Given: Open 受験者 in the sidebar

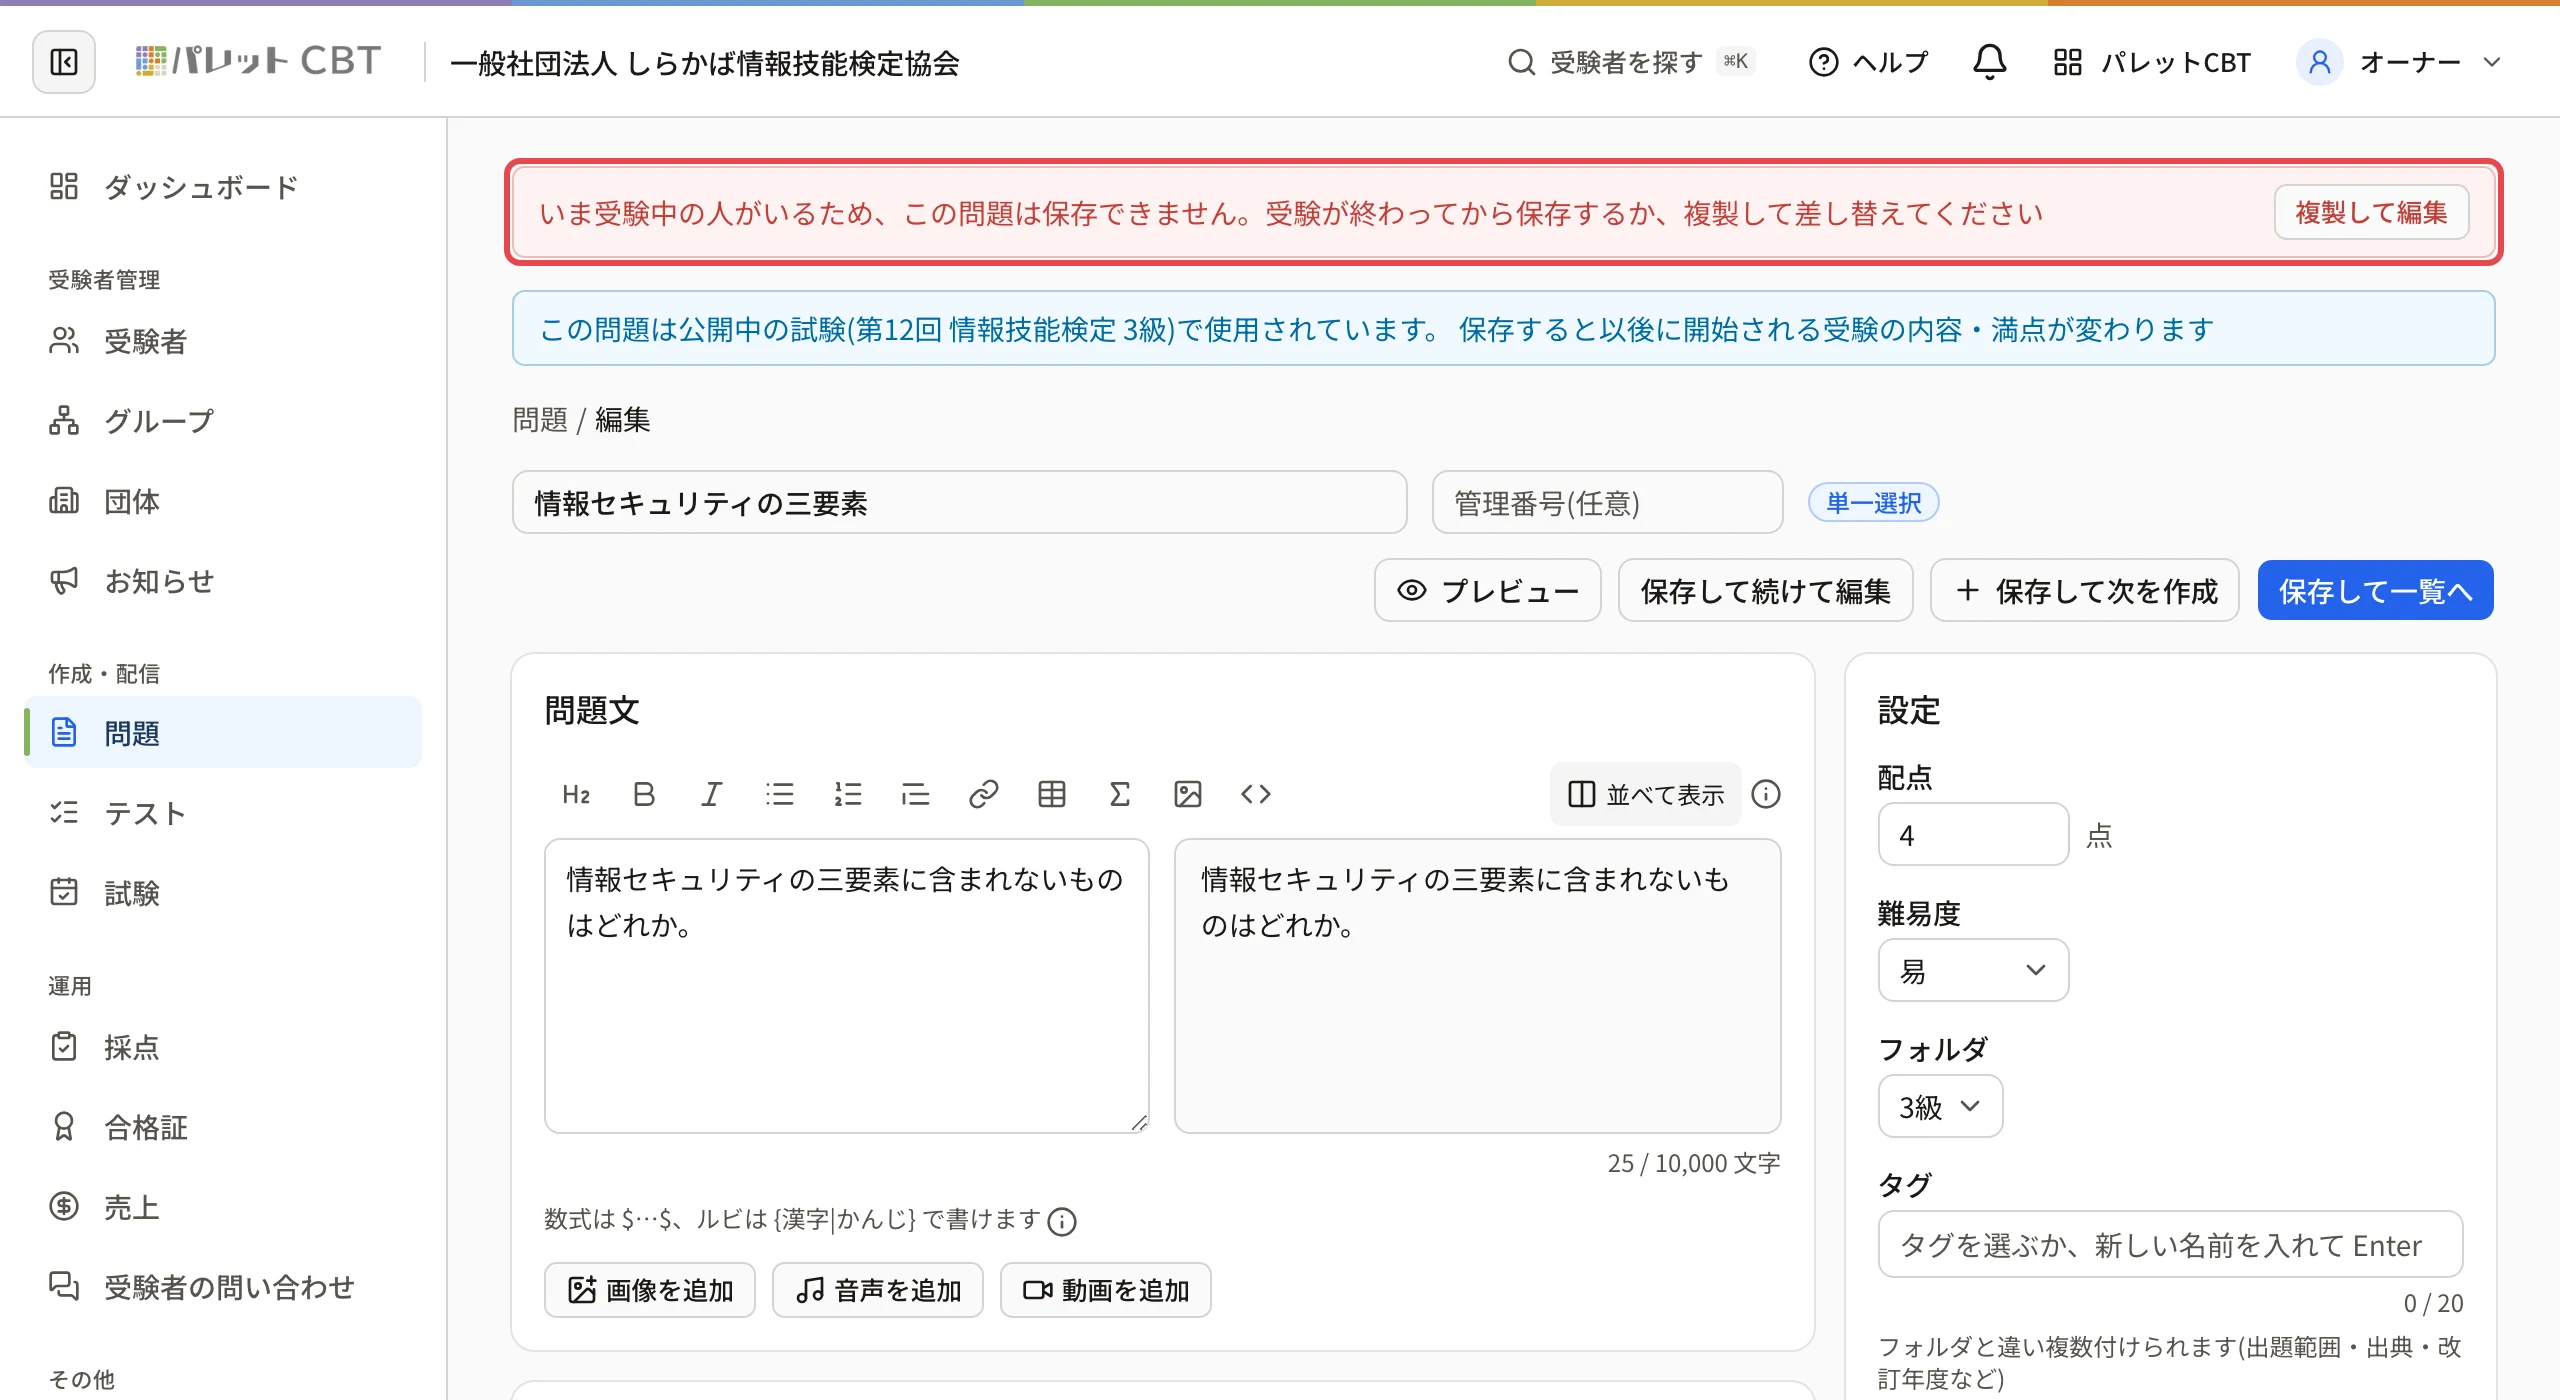Looking at the screenshot, I should (x=222, y=341).
